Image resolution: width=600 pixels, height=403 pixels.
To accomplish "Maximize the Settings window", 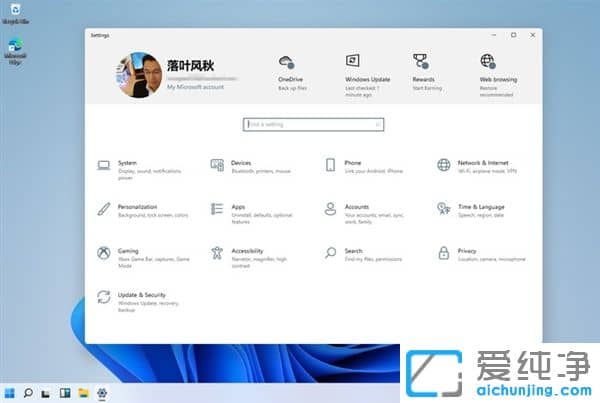I will (514, 35).
